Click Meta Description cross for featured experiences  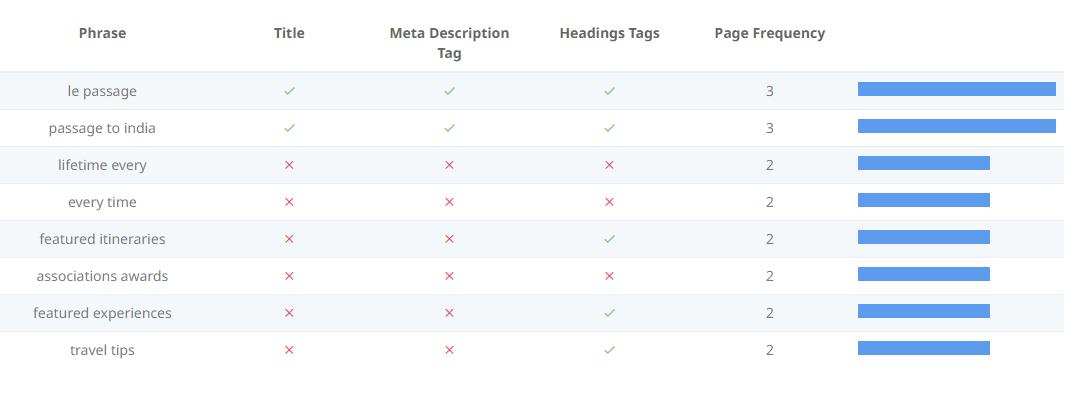point(449,313)
